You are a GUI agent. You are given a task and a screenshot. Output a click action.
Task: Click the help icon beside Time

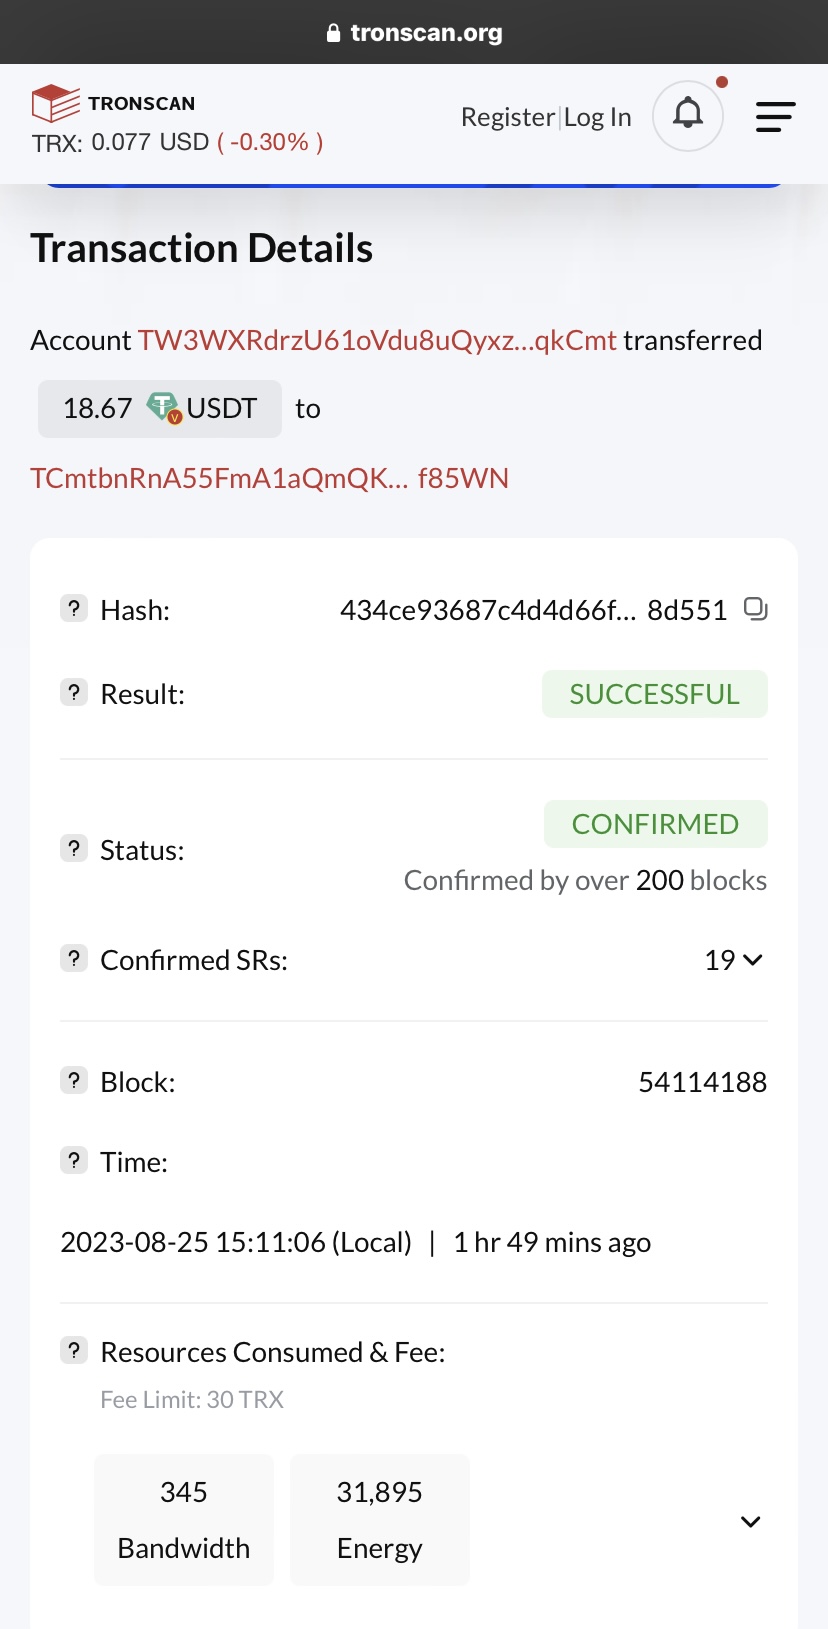(74, 1160)
